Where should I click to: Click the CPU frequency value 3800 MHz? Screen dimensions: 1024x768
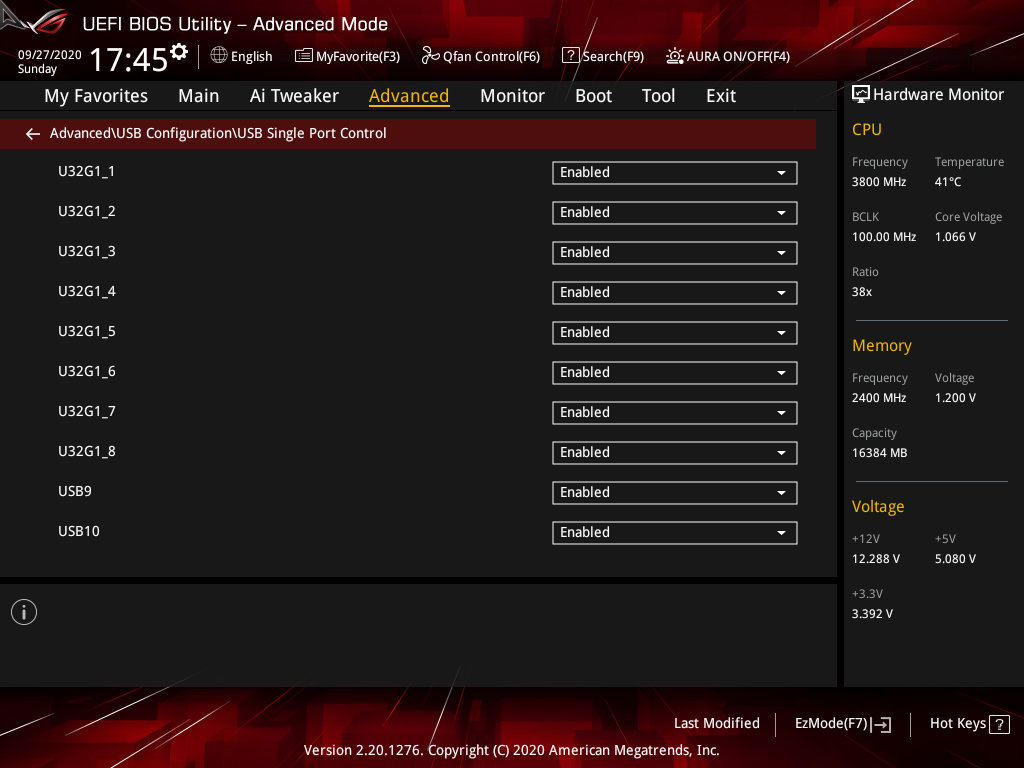coord(878,182)
